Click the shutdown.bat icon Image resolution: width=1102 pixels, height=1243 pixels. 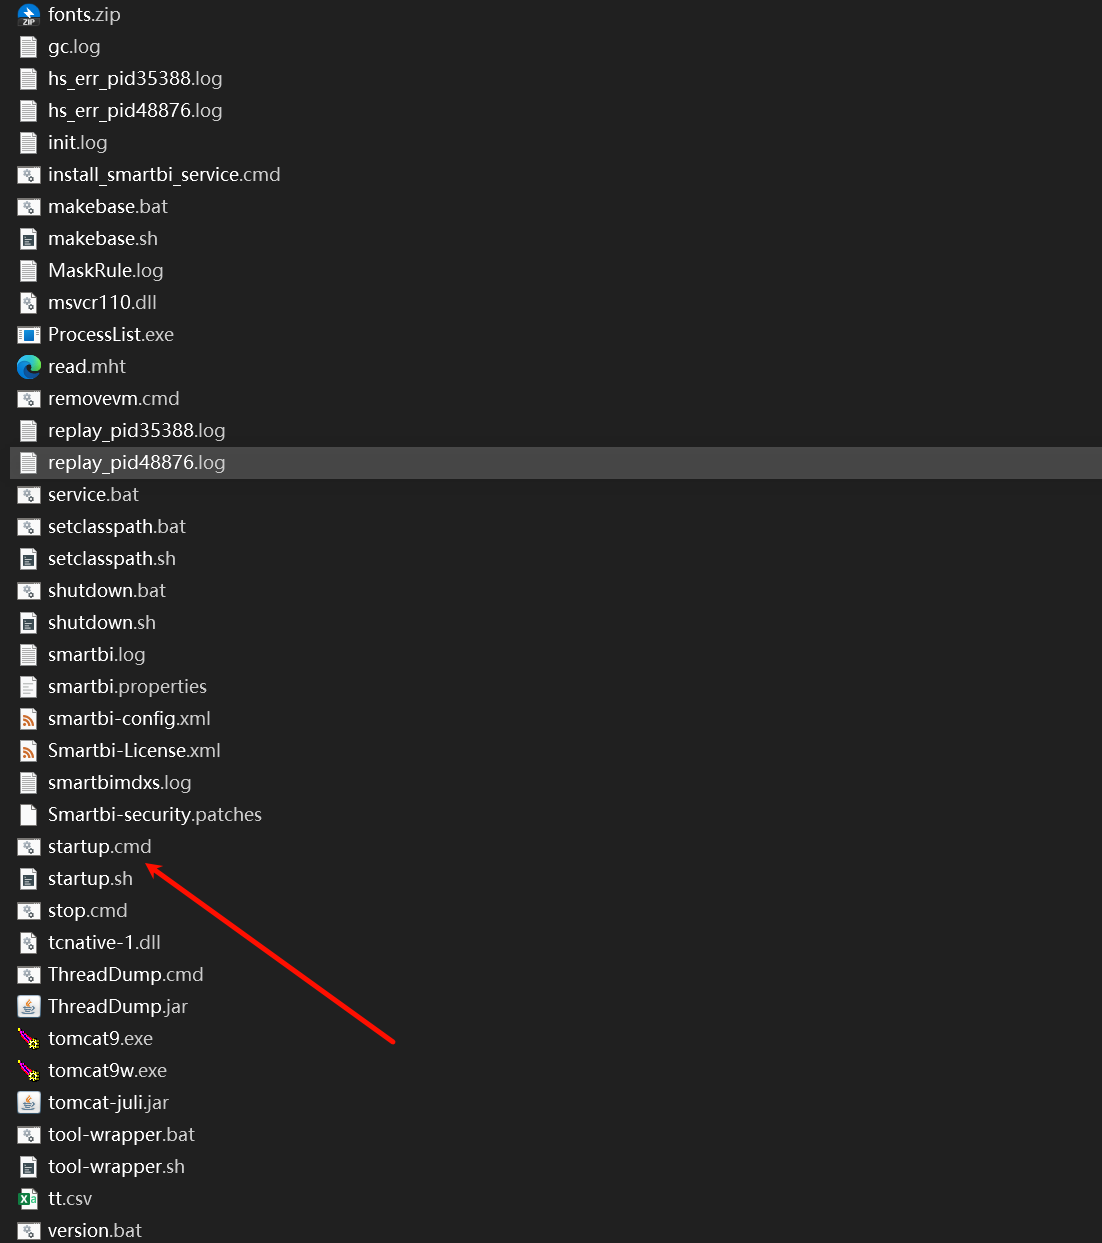tap(29, 591)
